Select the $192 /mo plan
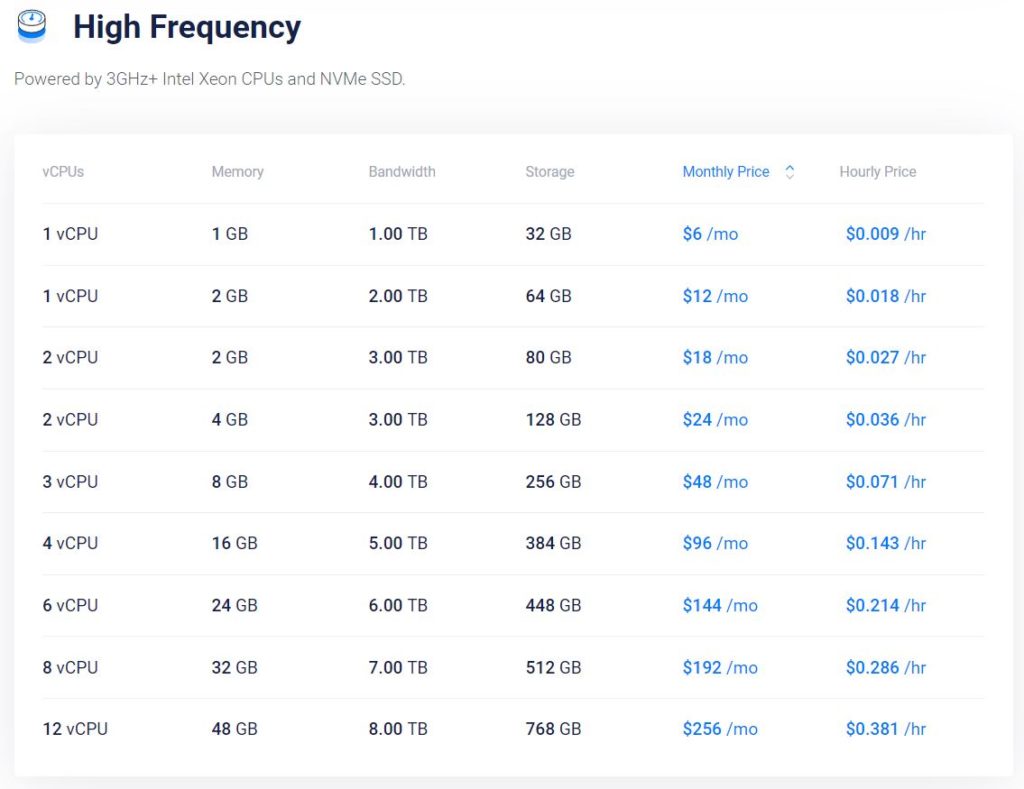1024x789 pixels. click(720, 667)
